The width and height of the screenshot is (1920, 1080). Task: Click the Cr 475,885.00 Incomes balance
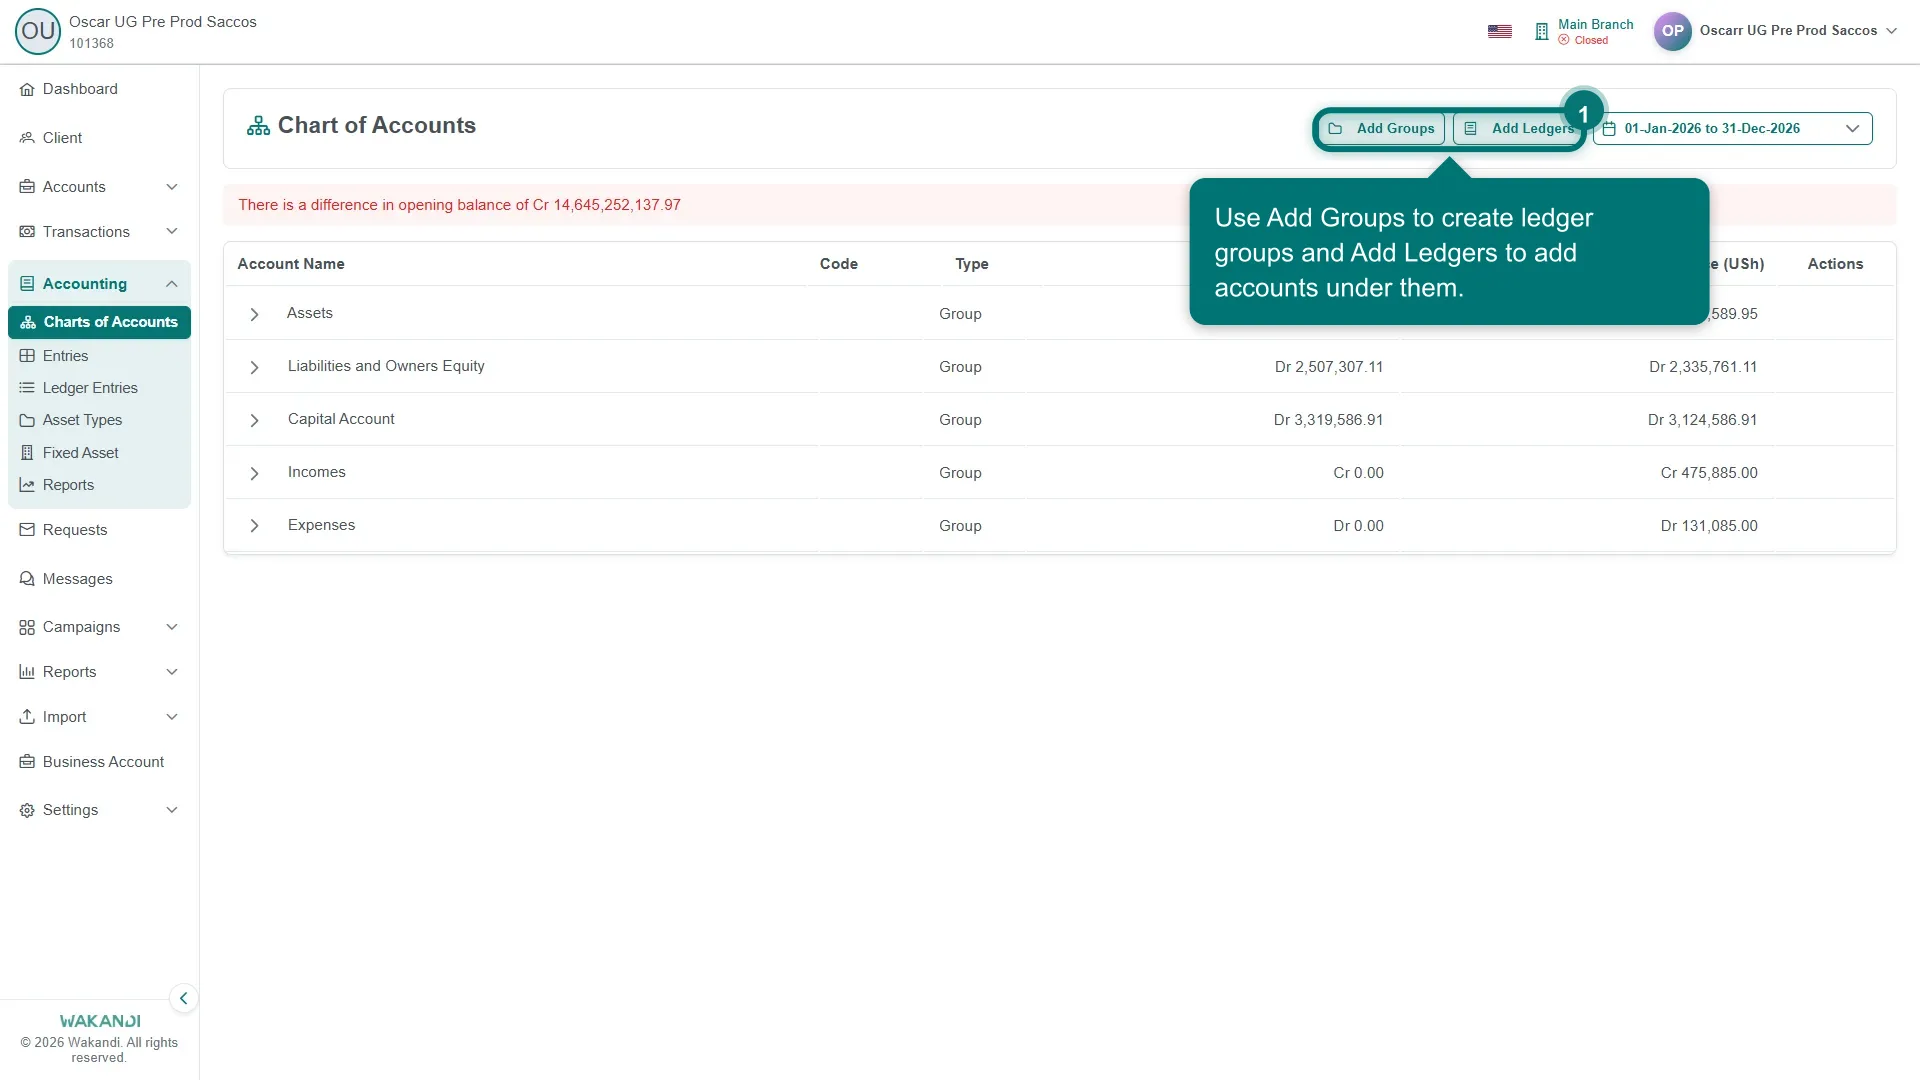1709,473
